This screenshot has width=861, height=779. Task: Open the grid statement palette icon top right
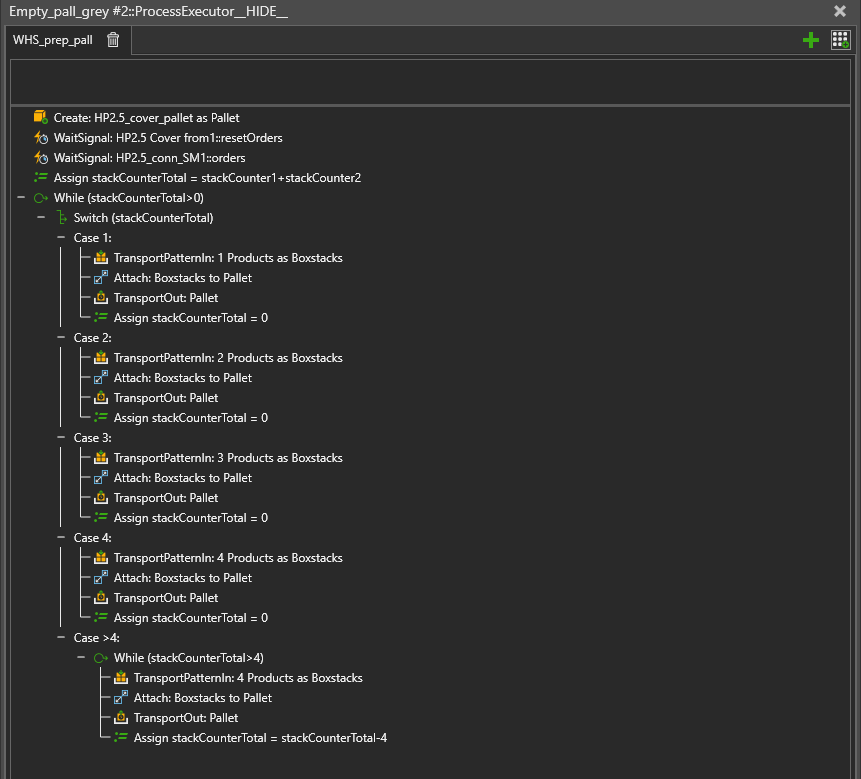point(841,40)
